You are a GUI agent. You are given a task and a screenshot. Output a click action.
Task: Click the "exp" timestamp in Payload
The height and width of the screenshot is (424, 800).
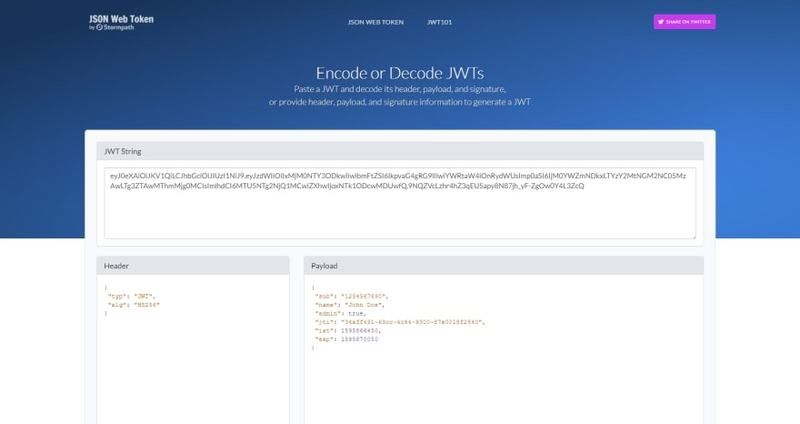[357, 337]
